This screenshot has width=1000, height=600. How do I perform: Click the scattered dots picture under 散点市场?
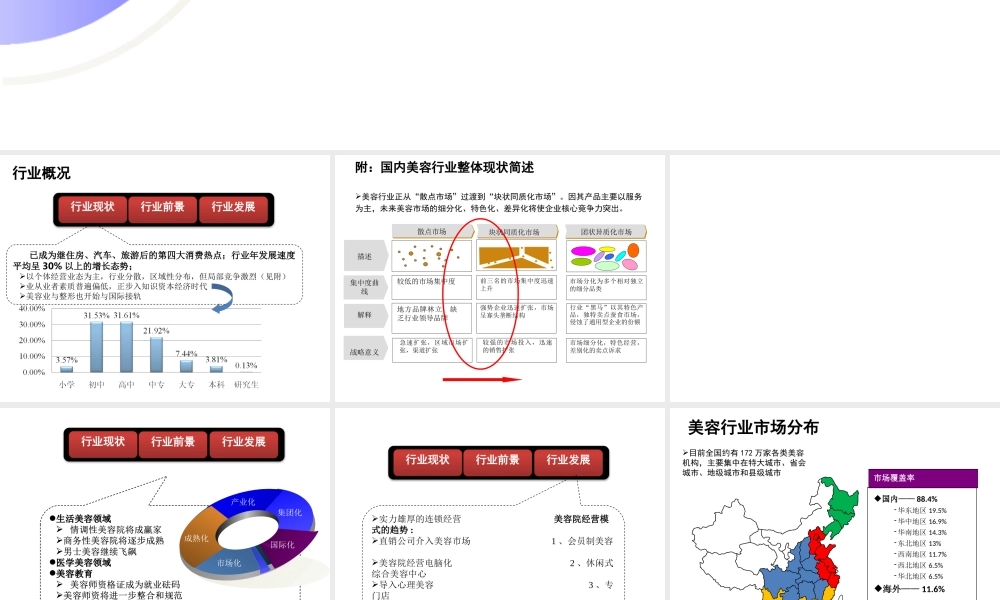[x=431, y=256]
